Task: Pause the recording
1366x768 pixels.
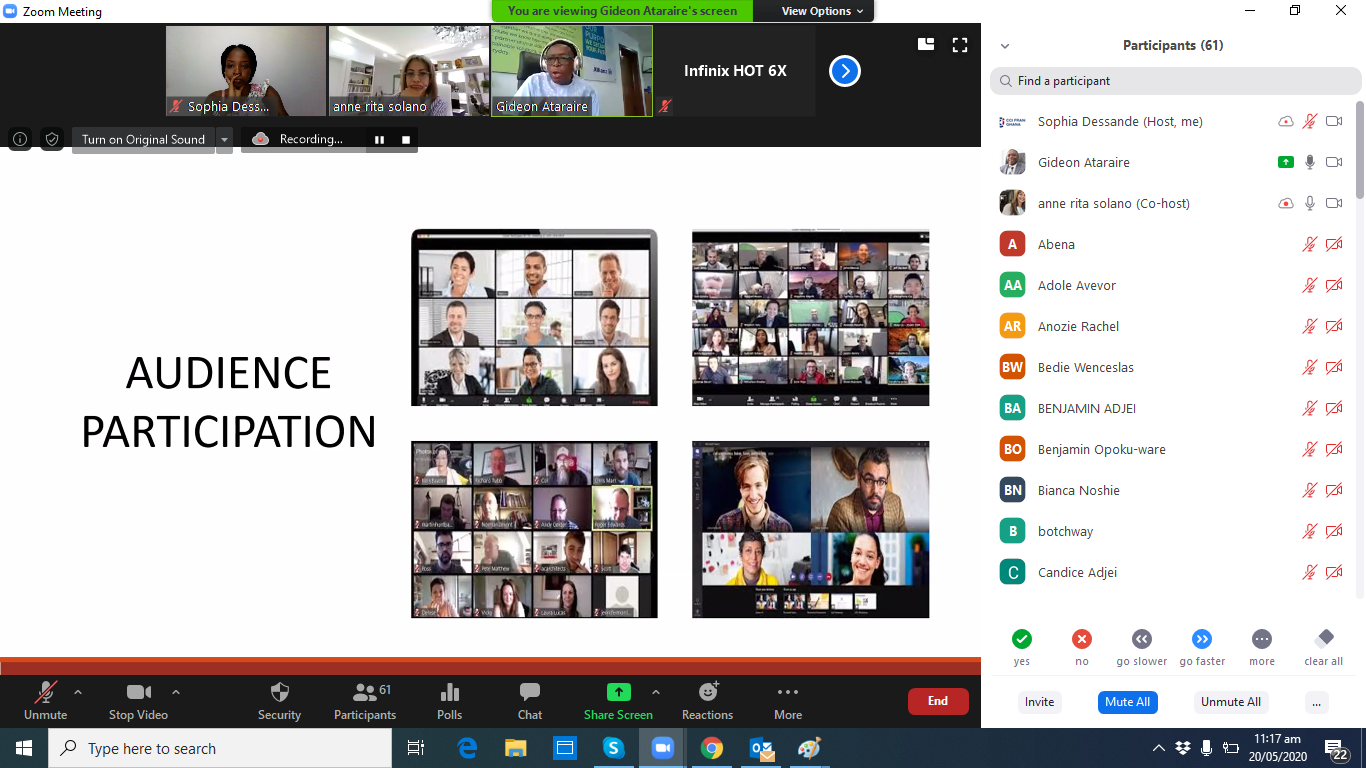Action: click(x=379, y=140)
